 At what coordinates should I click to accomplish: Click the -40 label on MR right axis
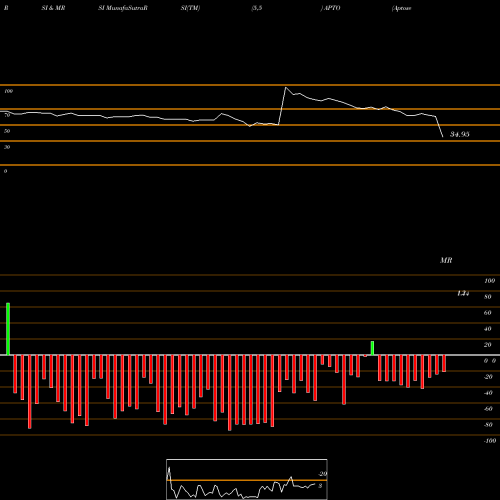pyautogui.click(x=488, y=393)
